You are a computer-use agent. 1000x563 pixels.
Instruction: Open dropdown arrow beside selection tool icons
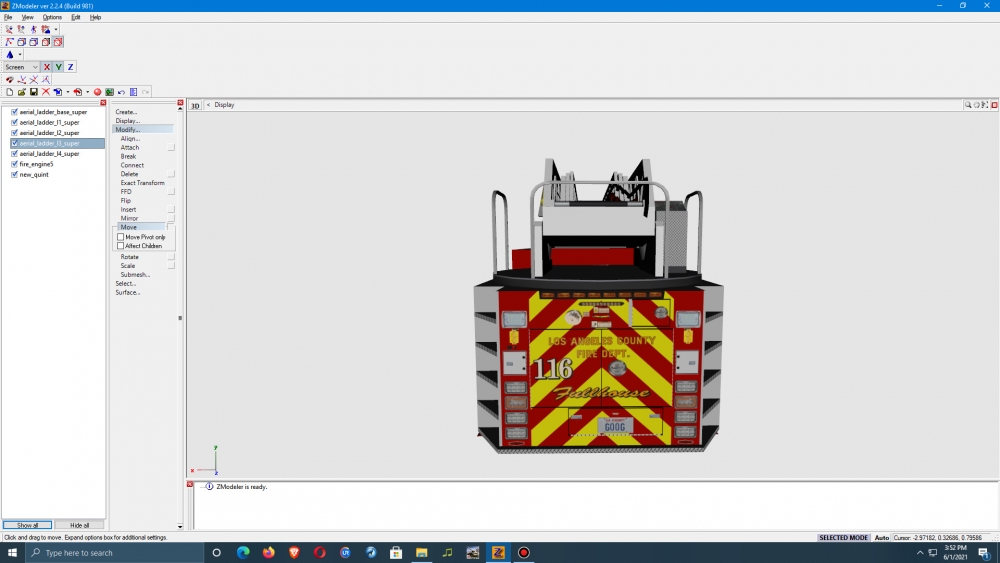coord(55,29)
